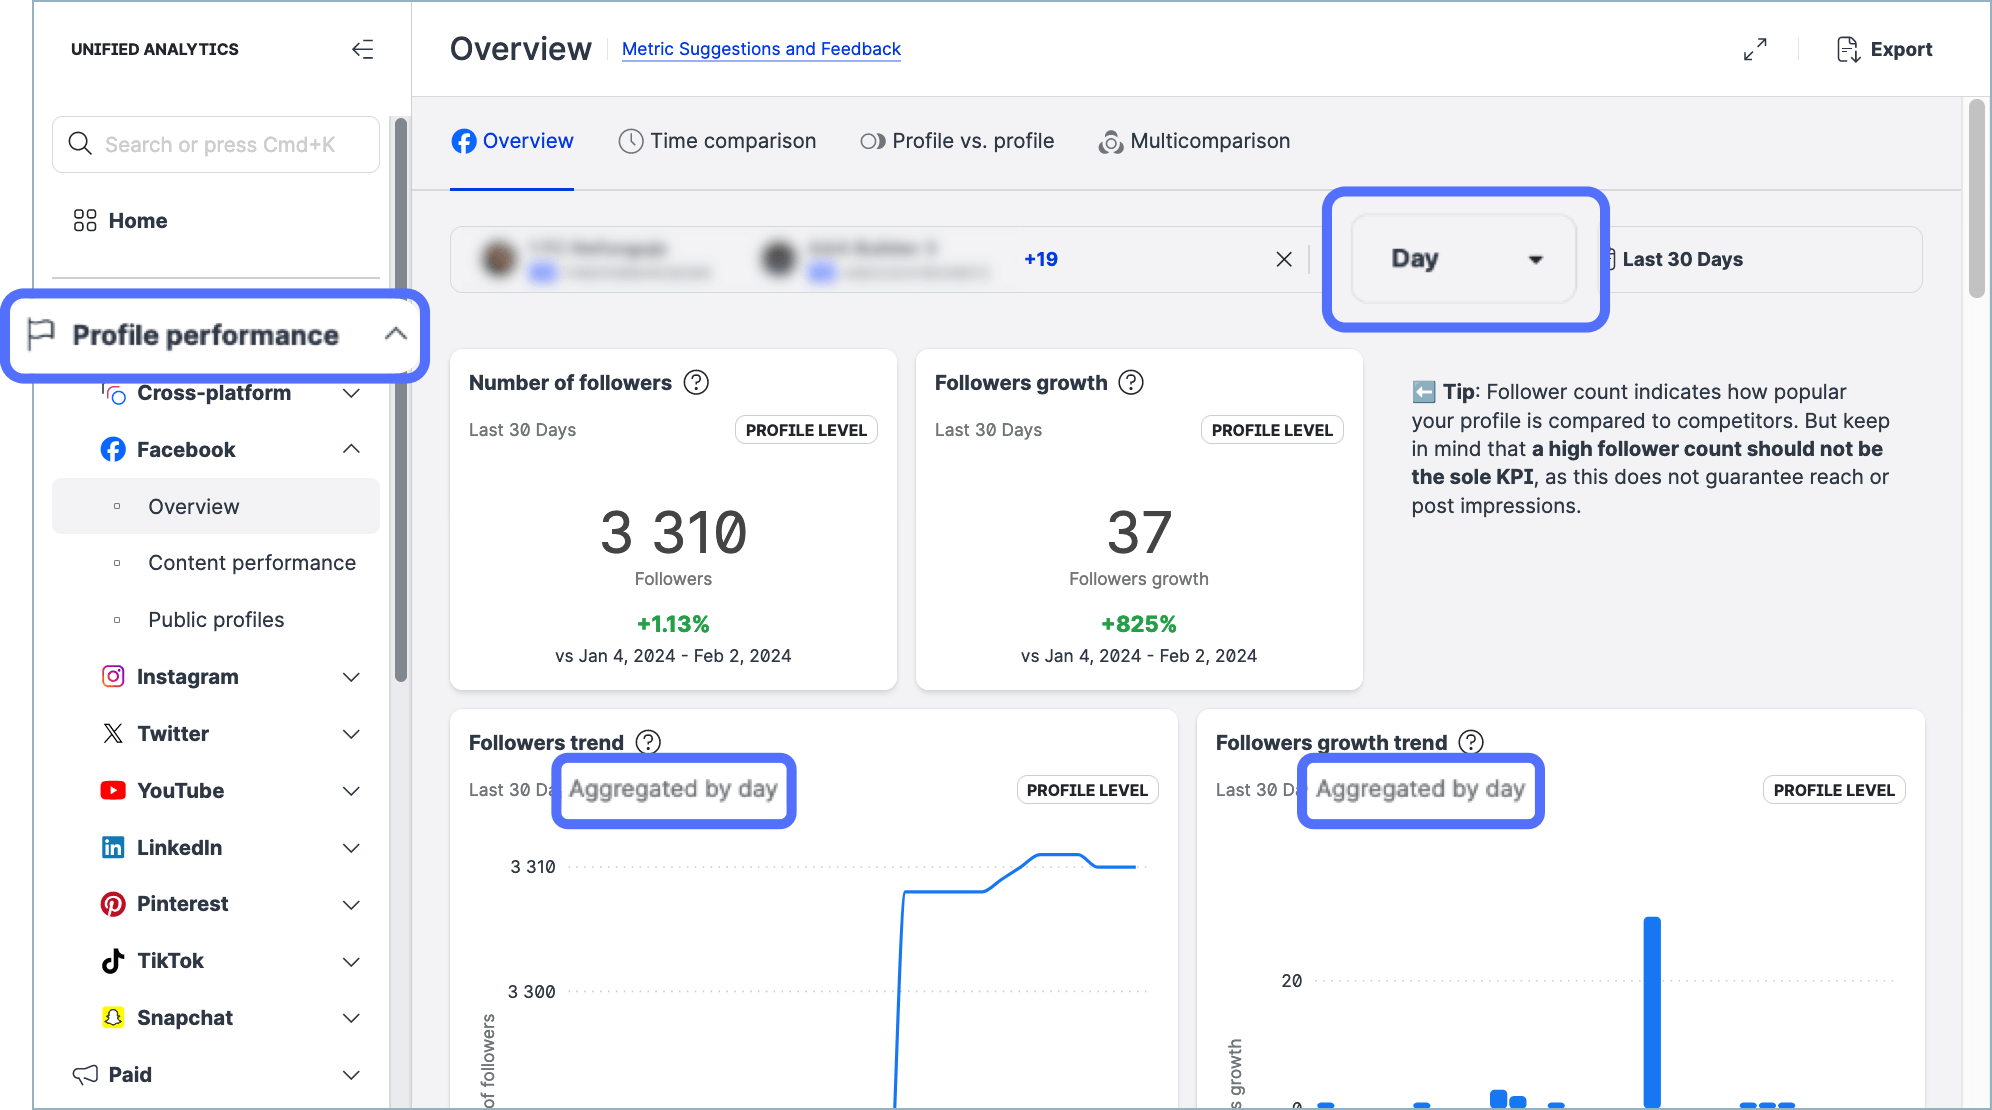The width and height of the screenshot is (1992, 1110).
Task: Expand the YouTube sidebar section
Action: pos(351,791)
